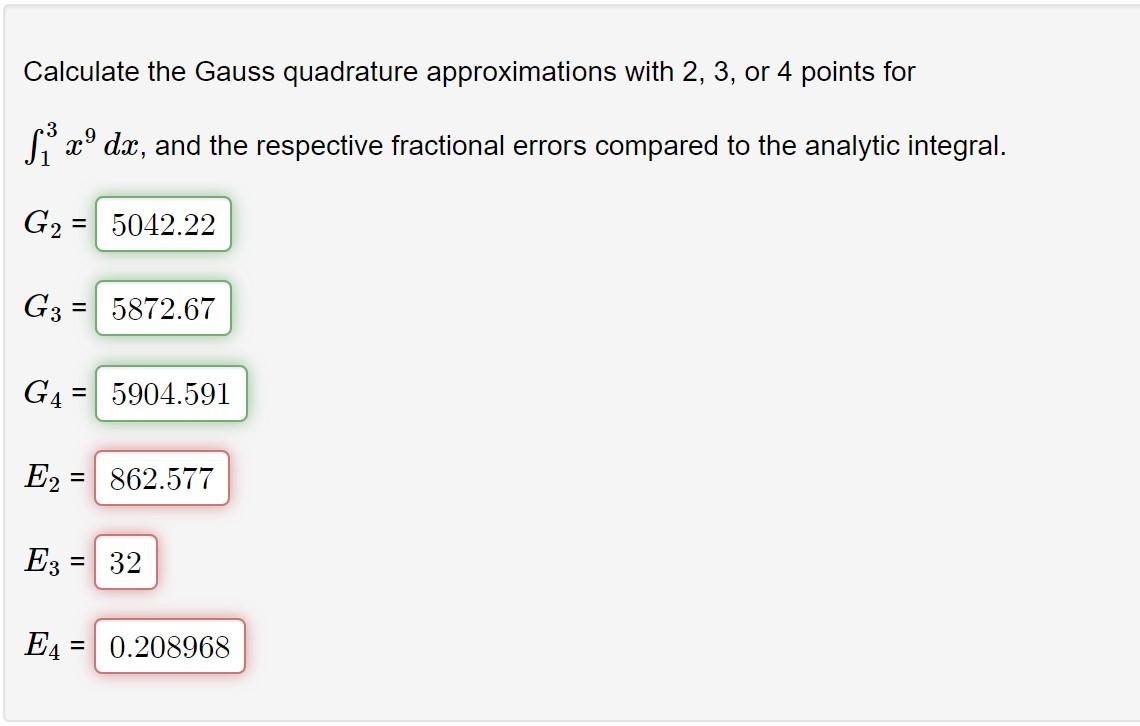Click the G4 input containing 5904.591
The height and width of the screenshot is (726, 1140).
(x=170, y=393)
